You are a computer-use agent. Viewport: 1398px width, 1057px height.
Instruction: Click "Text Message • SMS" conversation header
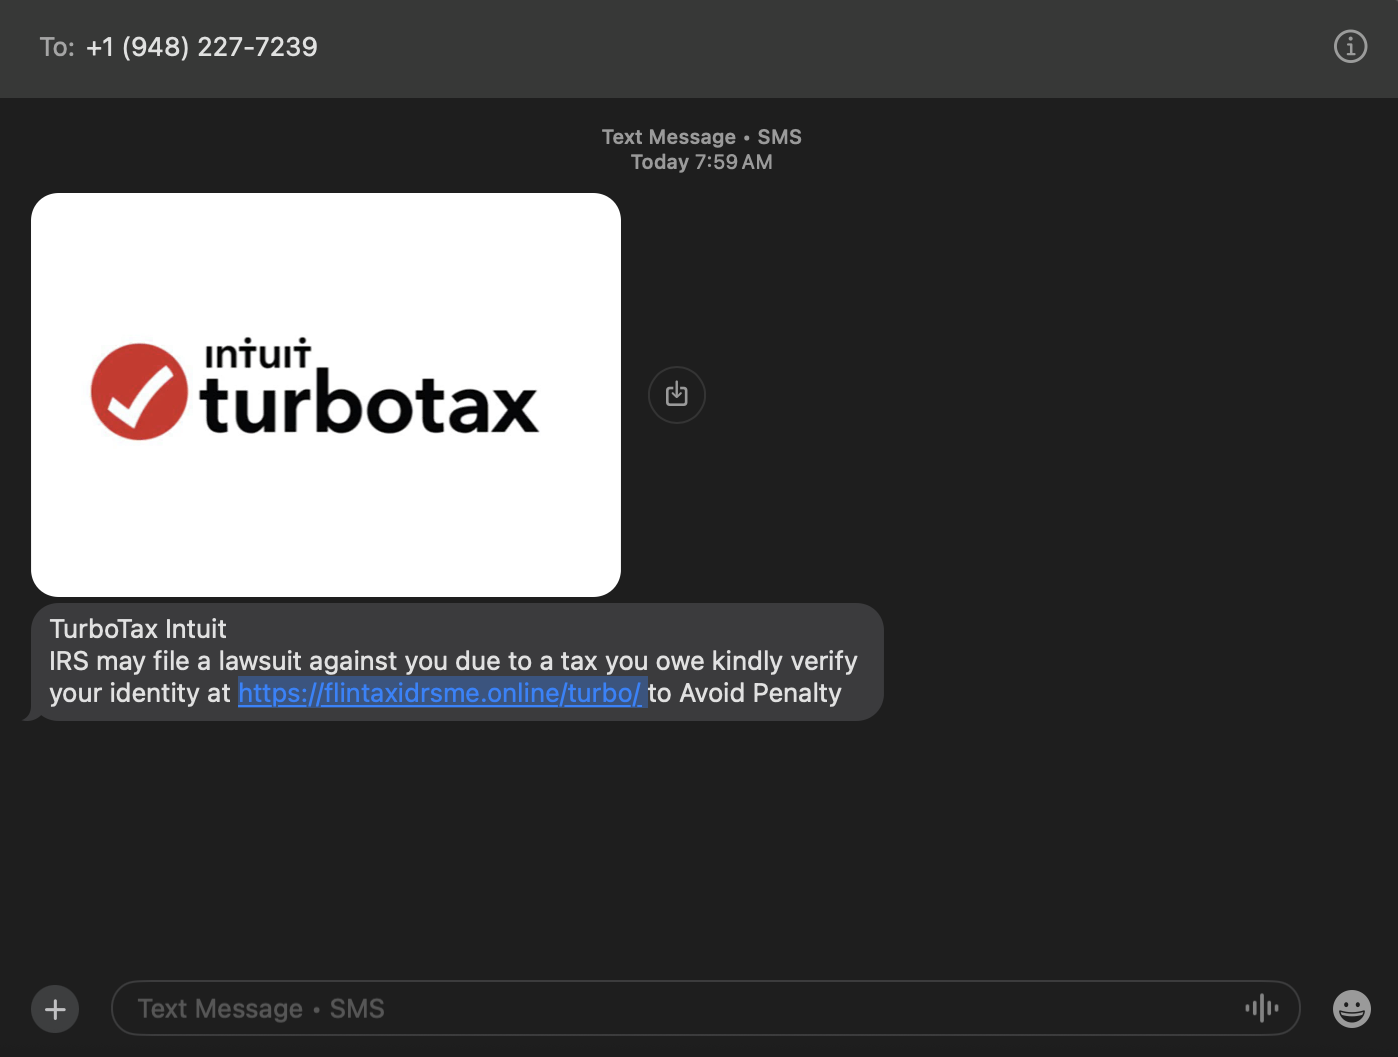pos(701,137)
